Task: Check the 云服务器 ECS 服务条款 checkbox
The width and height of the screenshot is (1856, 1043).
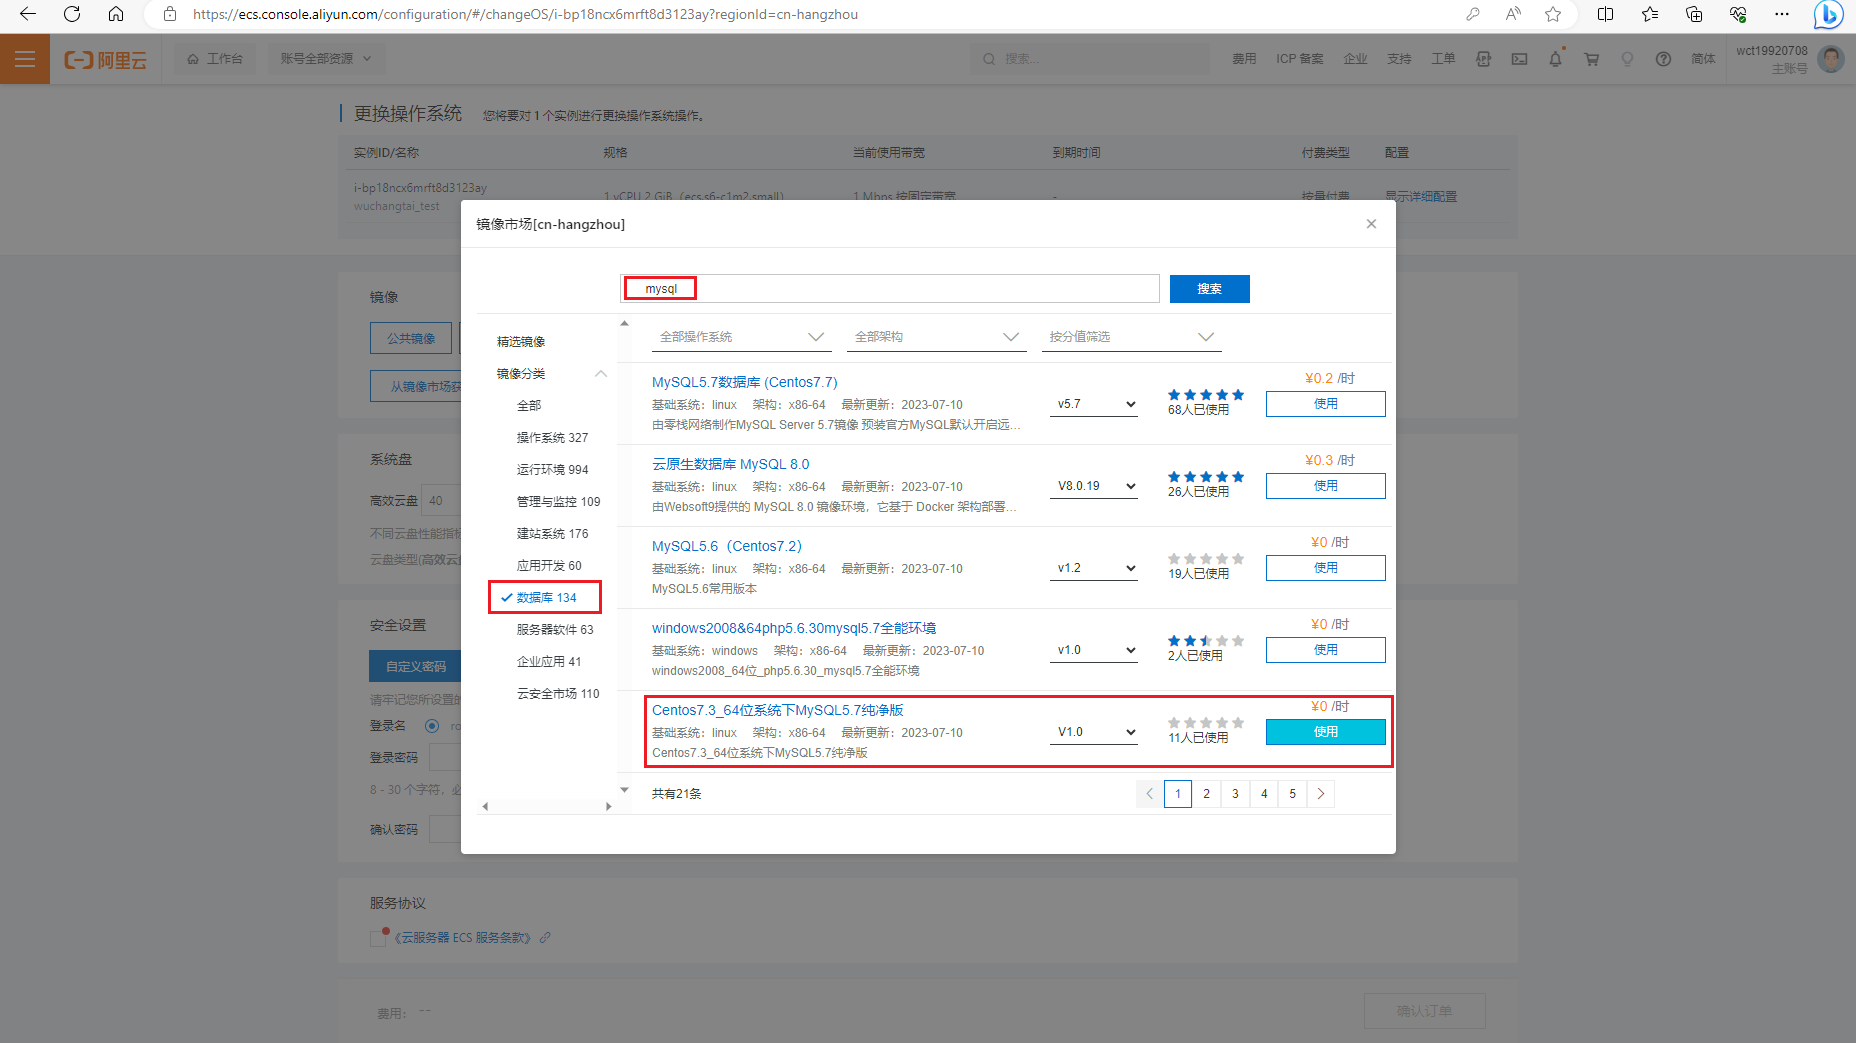Action: click(378, 938)
